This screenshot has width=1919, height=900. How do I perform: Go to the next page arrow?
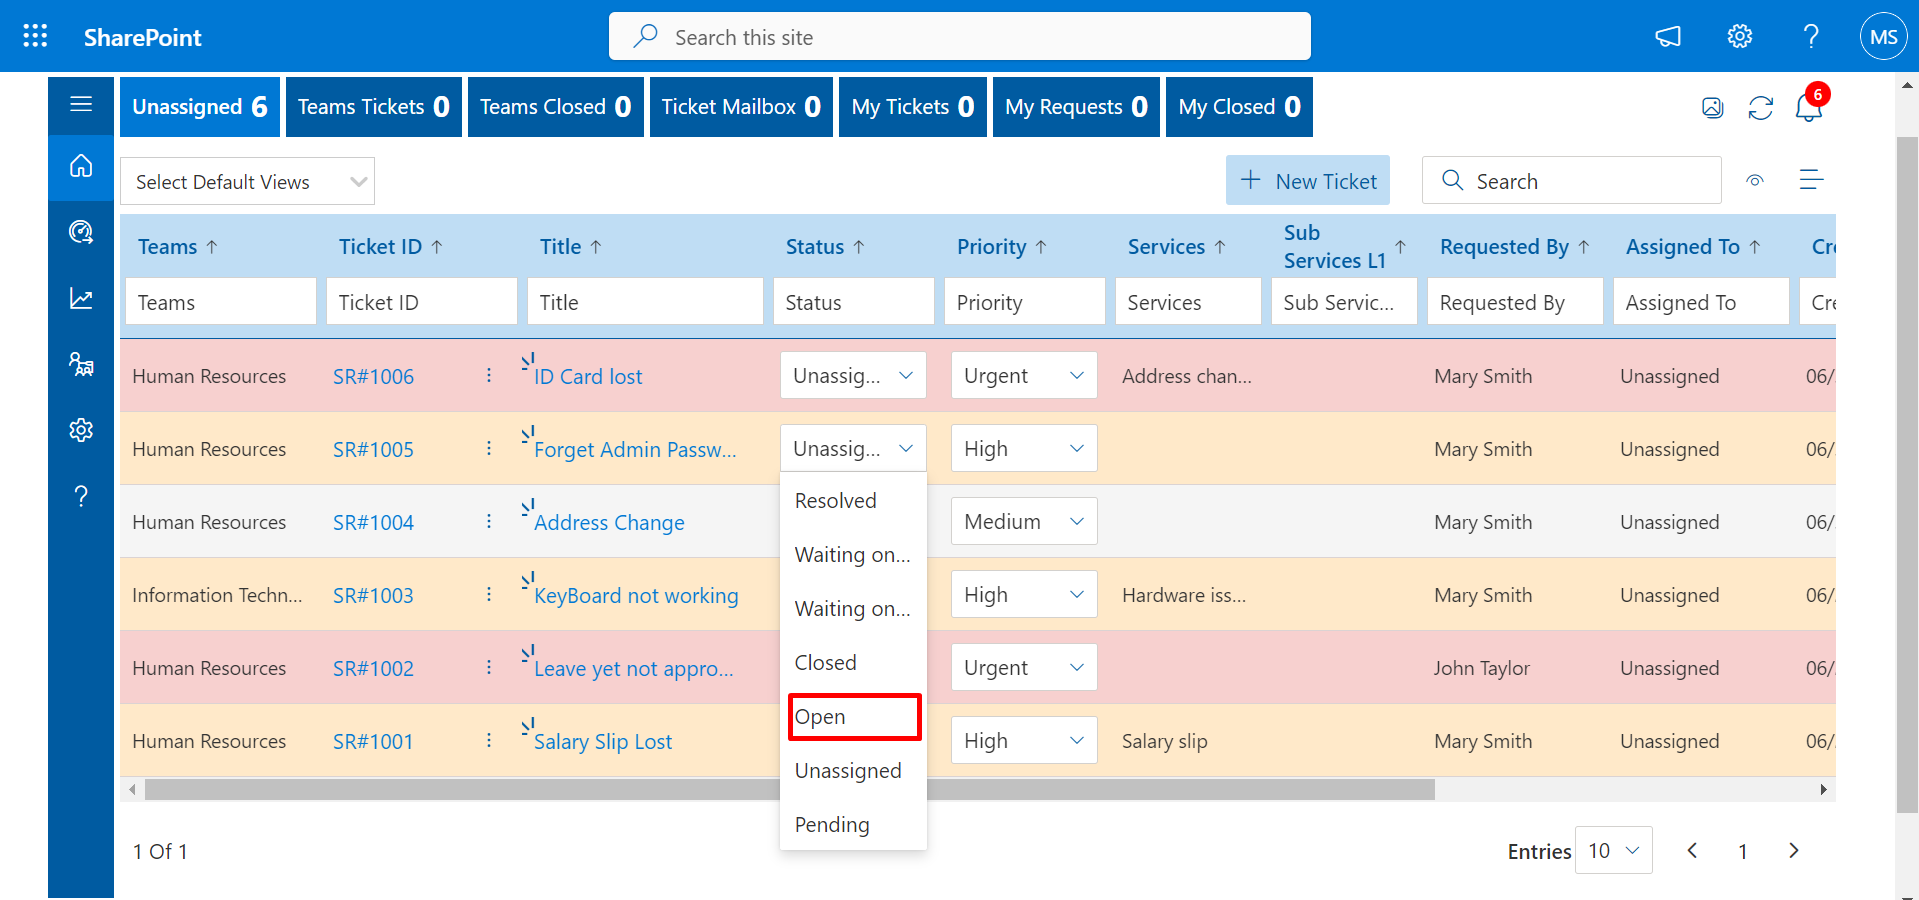[x=1794, y=850]
